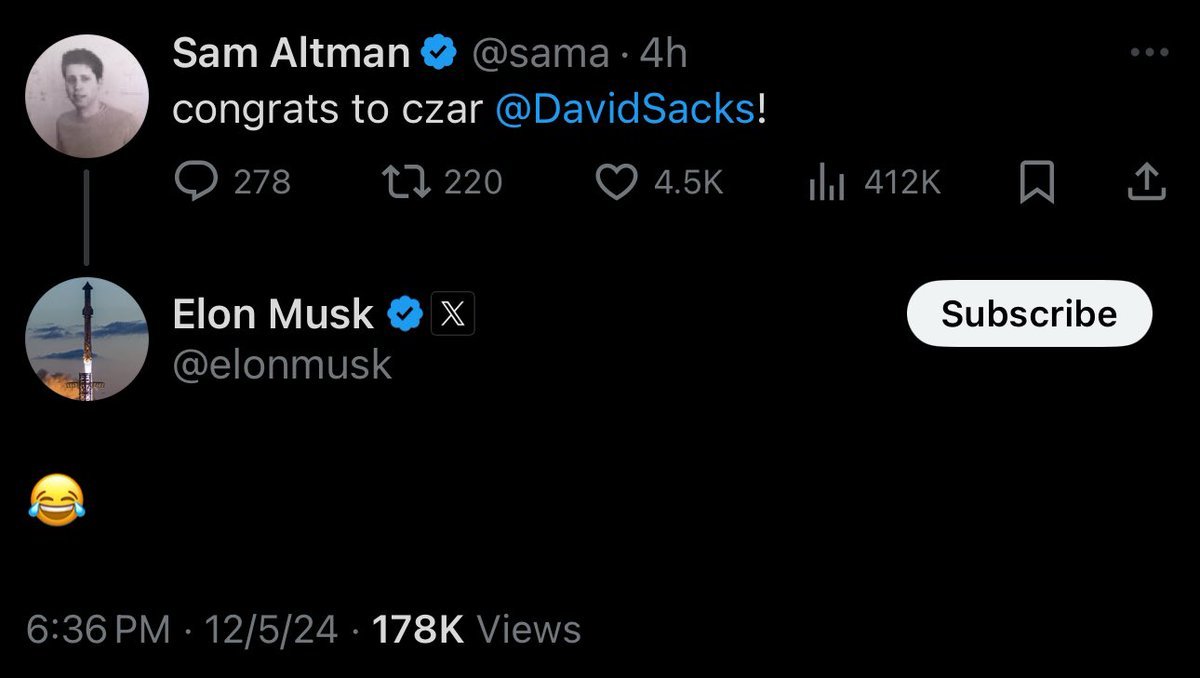Screen dimensions: 1200x678
Task: Click the 4h timestamp on tweet
Action: click(663, 54)
